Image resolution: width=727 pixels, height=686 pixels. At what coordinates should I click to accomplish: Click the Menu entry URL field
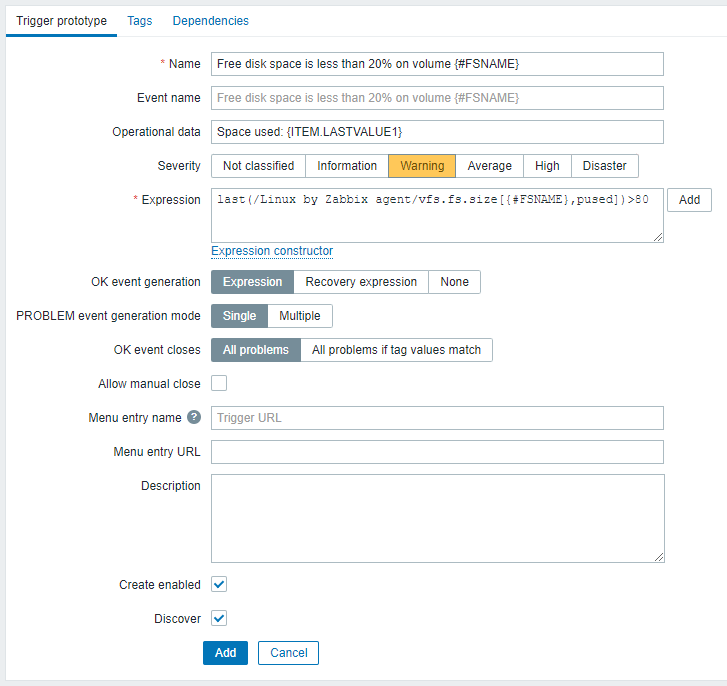coord(437,452)
